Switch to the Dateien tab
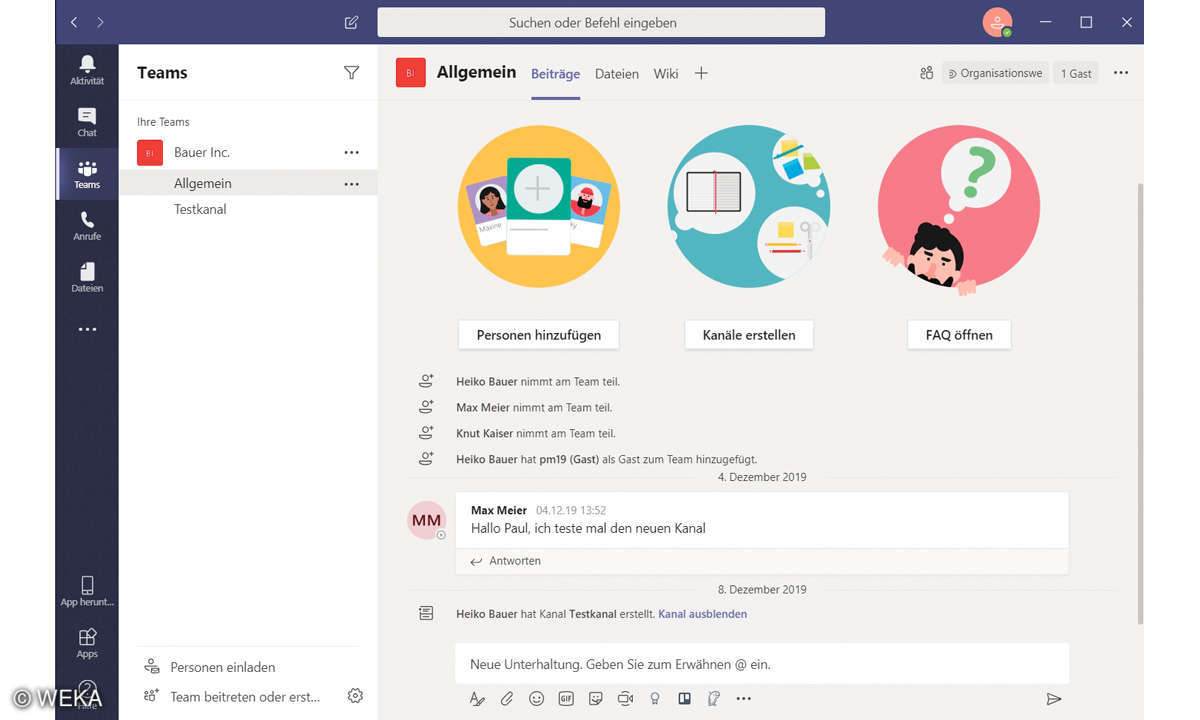 click(x=617, y=73)
